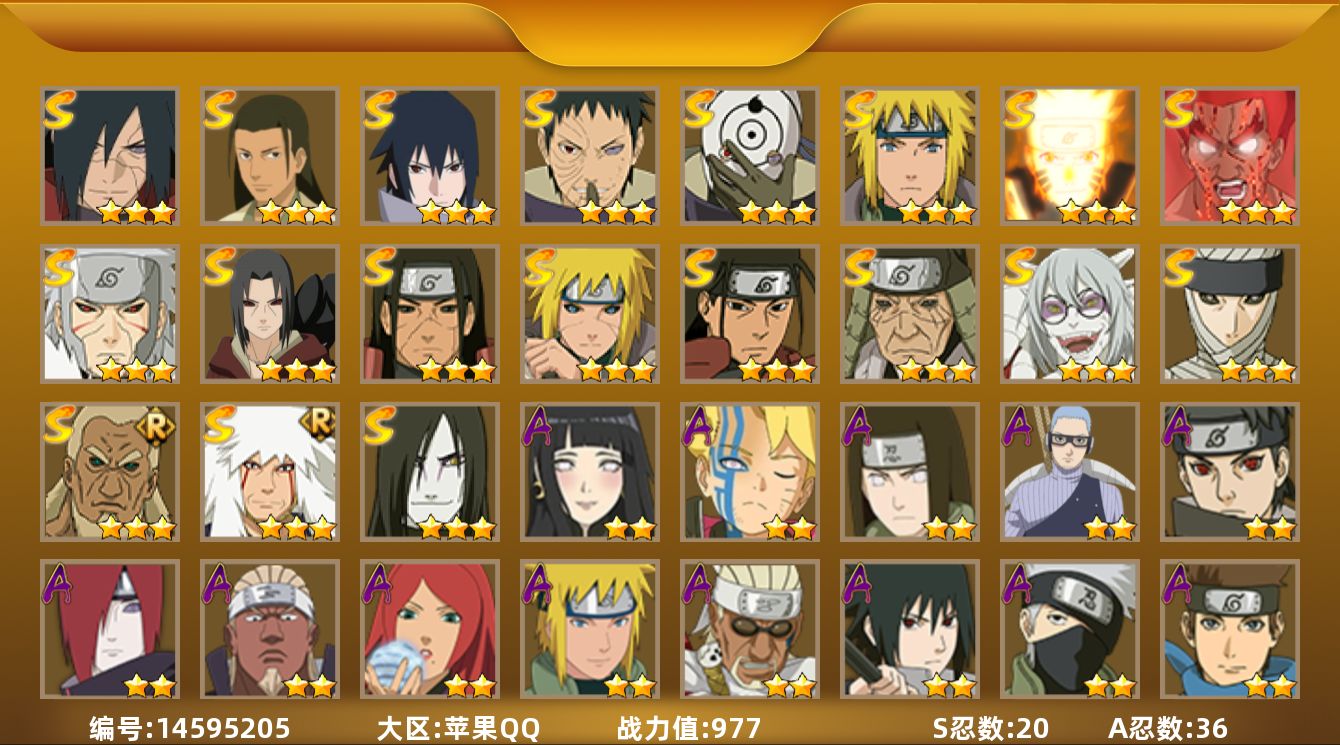The width and height of the screenshot is (1340, 745).
Task: Click the S rank icon on Madara card
Action: point(60,109)
